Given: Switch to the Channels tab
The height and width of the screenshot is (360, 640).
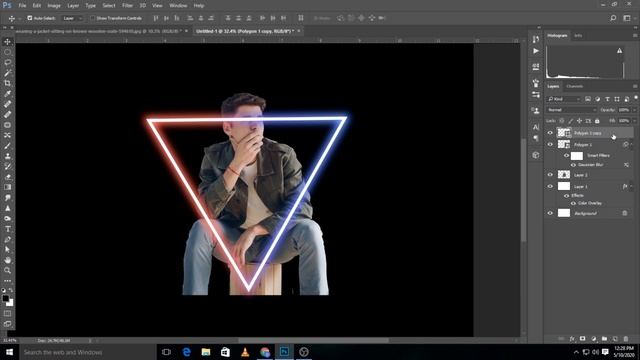Looking at the screenshot, I should pos(575,86).
